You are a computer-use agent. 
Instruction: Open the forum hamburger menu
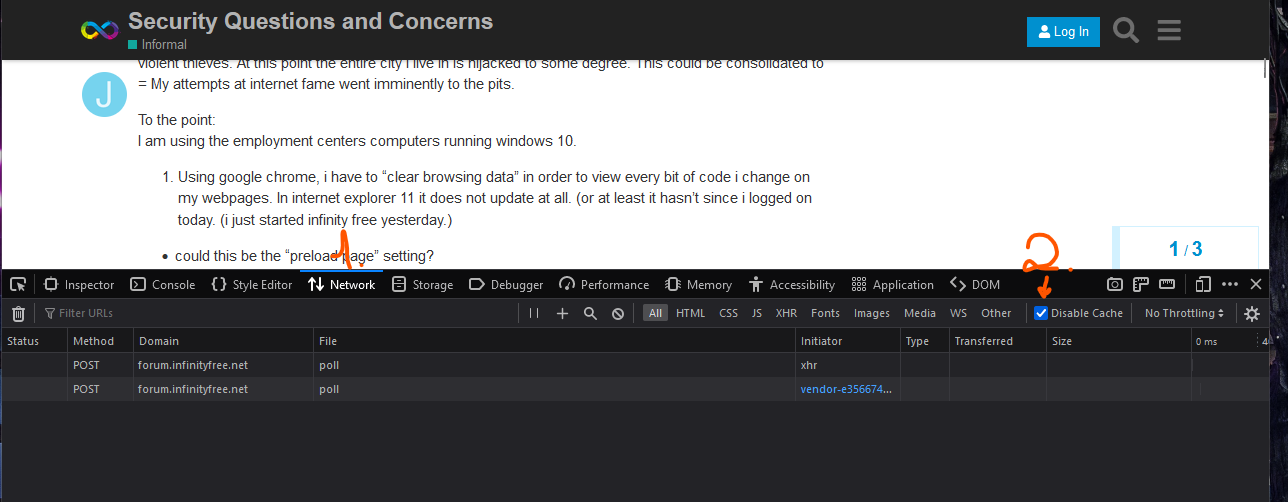(1169, 32)
